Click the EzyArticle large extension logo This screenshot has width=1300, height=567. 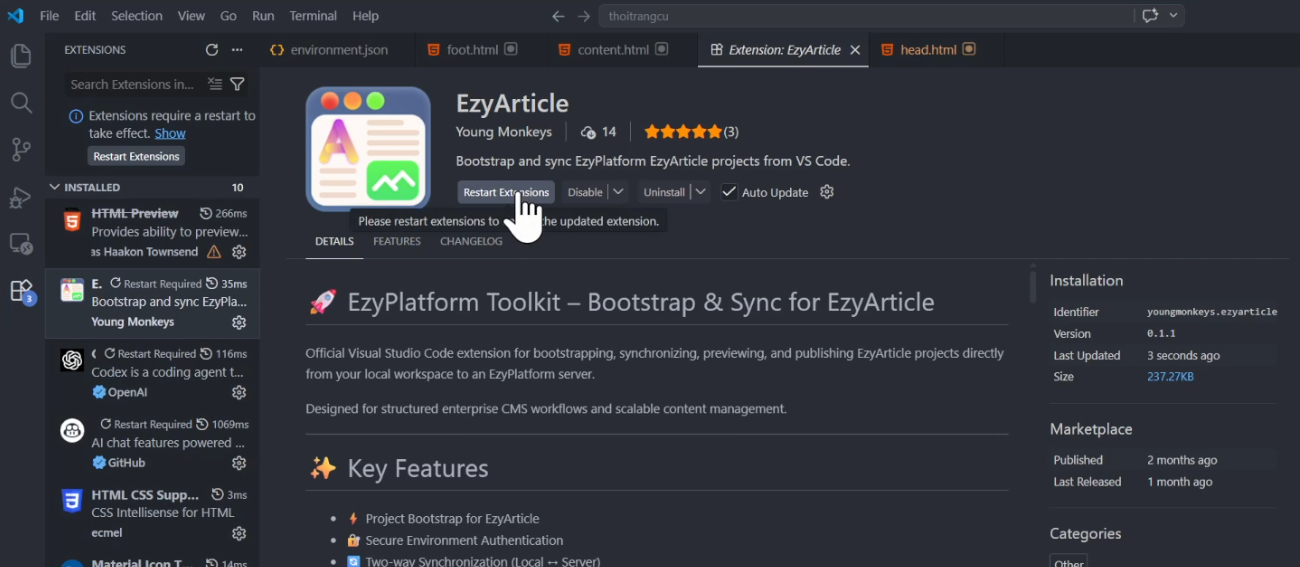[368, 149]
